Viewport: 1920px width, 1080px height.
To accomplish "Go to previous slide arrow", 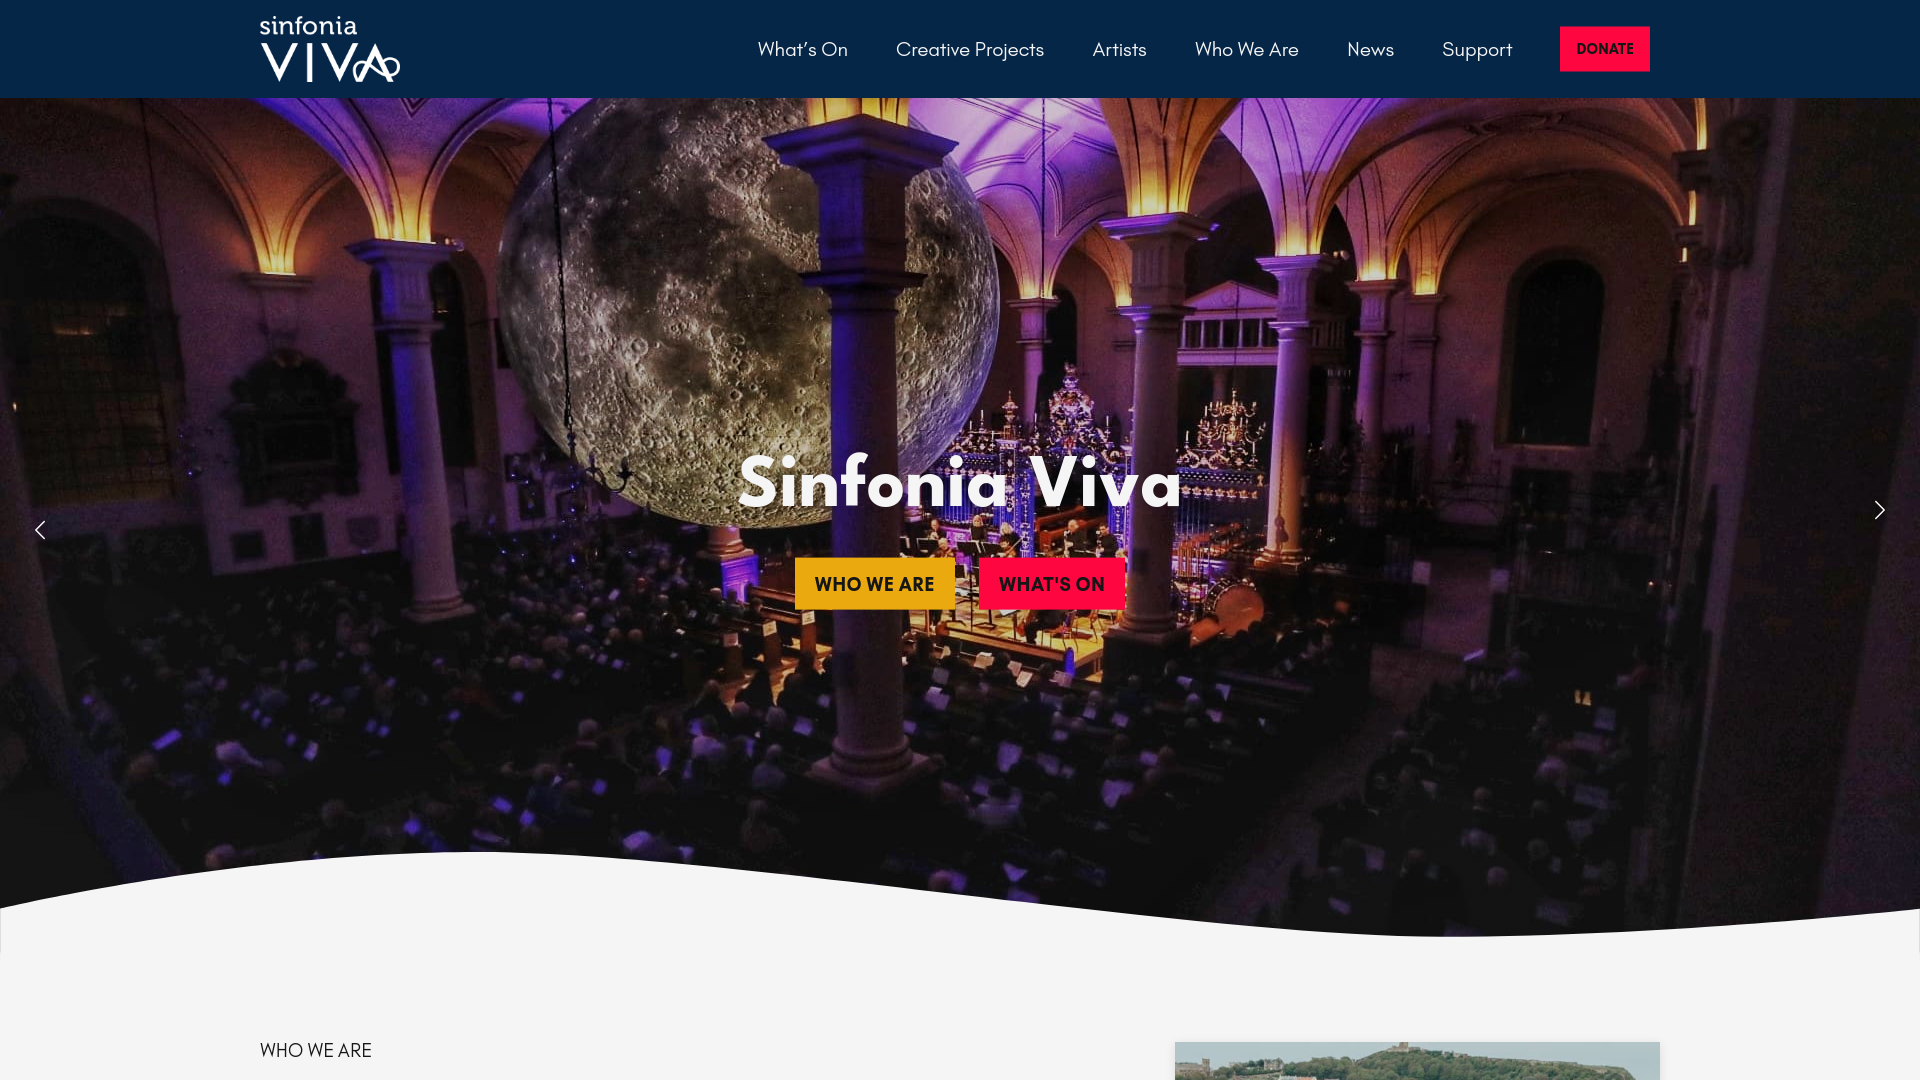I will click(40, 530).
